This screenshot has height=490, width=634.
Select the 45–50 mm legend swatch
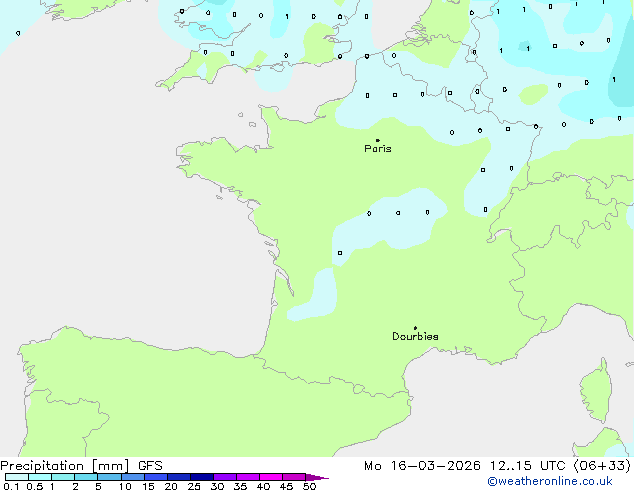(294, 477)
